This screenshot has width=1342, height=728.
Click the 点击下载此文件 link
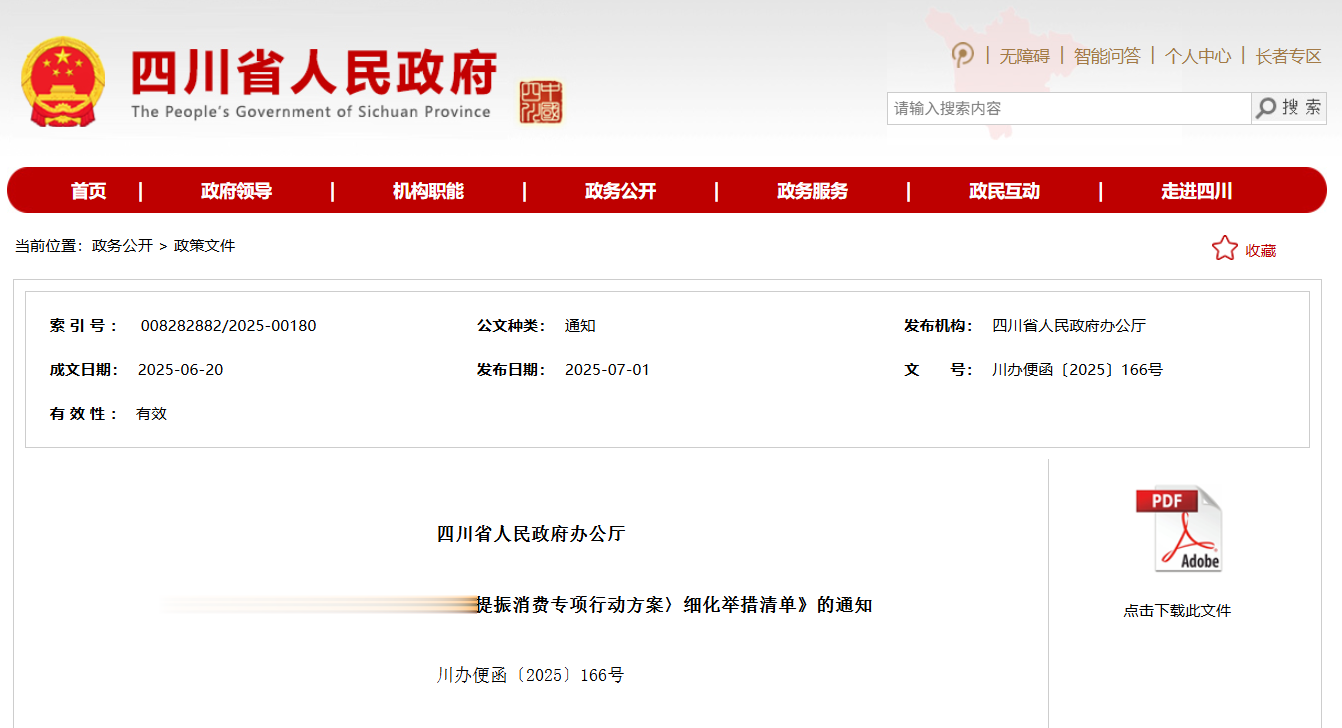[1177, 610]
